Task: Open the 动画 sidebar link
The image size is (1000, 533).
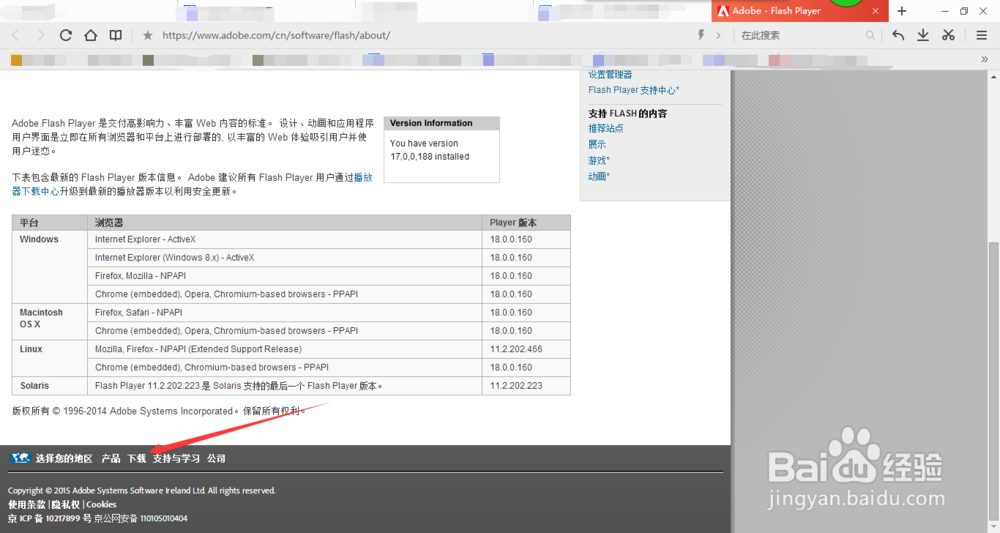Action: click(598, 177)
